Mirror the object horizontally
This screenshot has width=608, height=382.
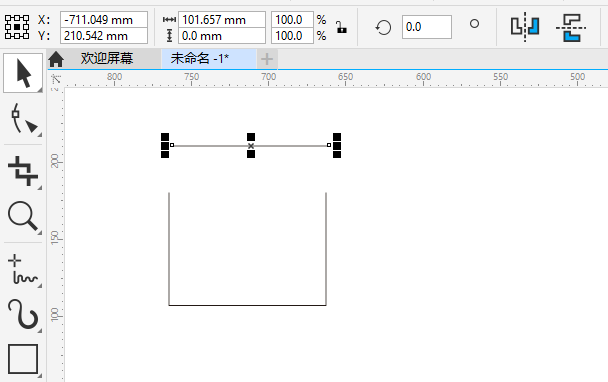525,27
